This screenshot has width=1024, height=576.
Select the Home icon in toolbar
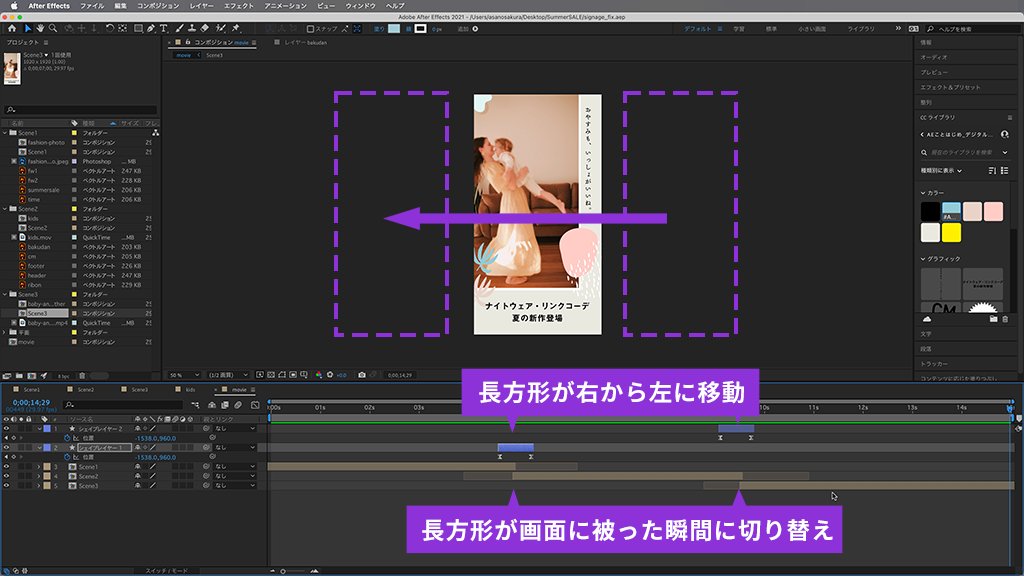(12, 29)
